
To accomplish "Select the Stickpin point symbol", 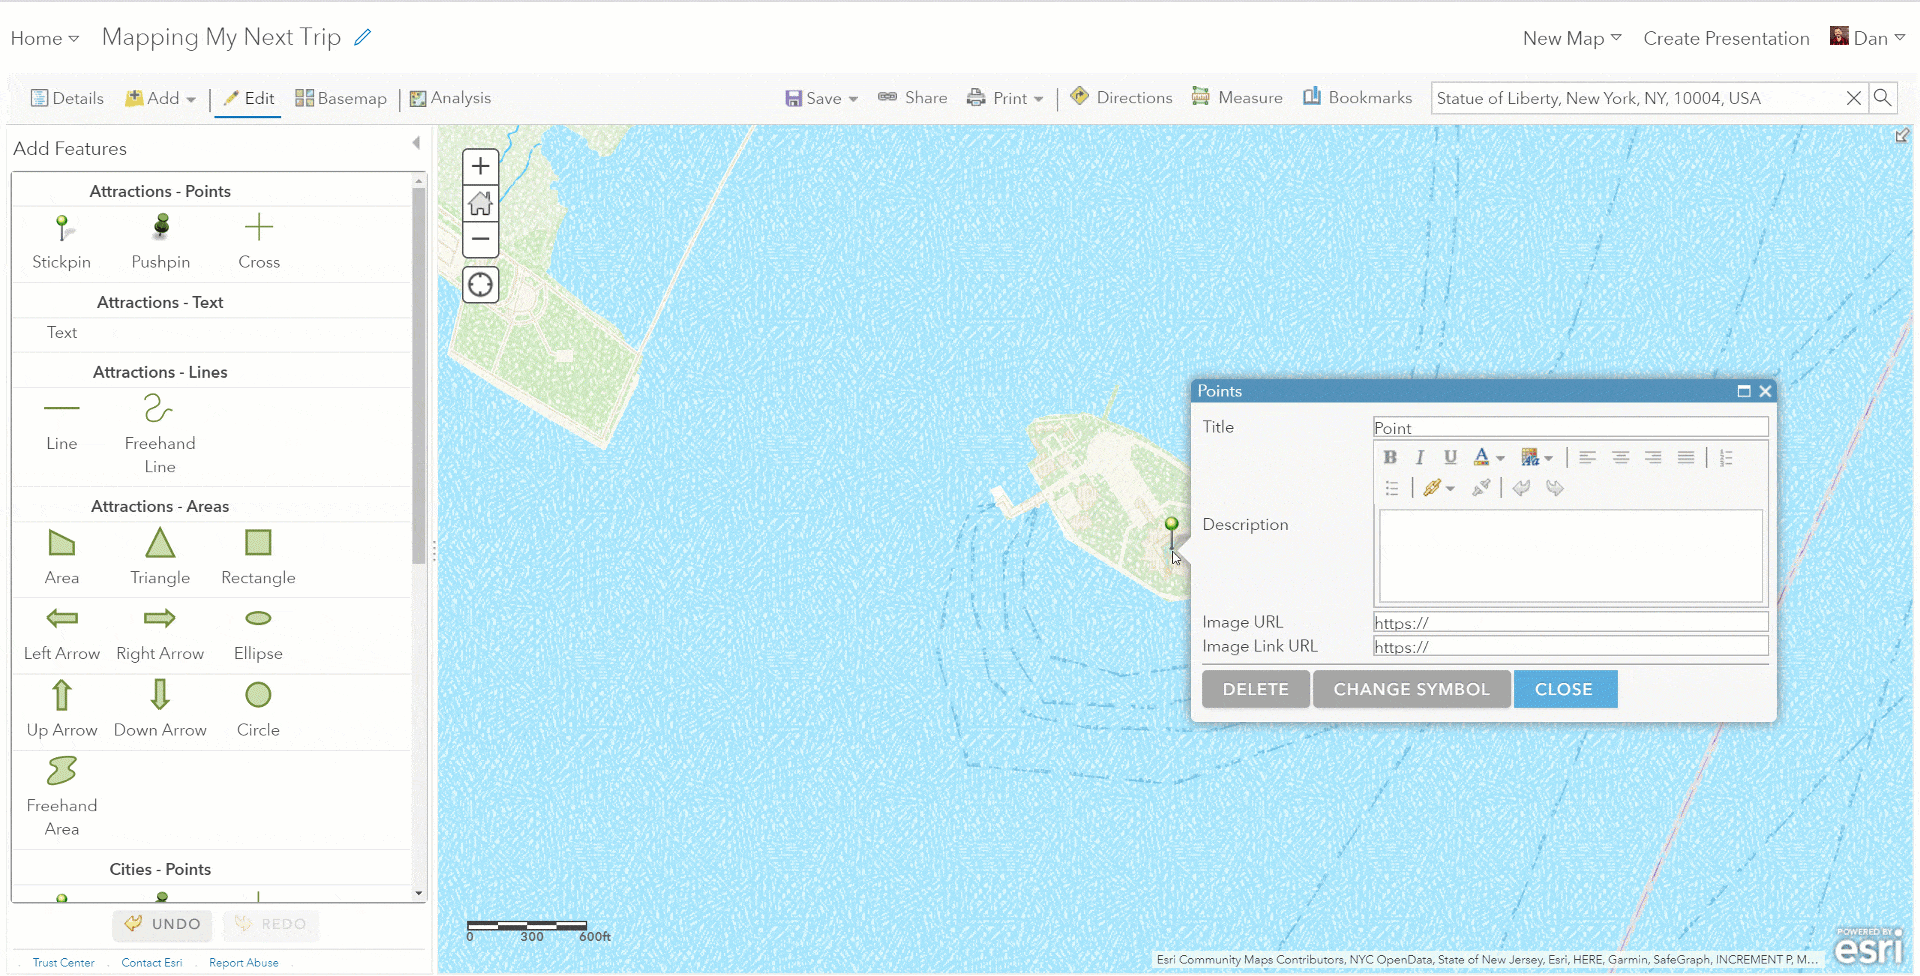I will [x=62, y=241].
